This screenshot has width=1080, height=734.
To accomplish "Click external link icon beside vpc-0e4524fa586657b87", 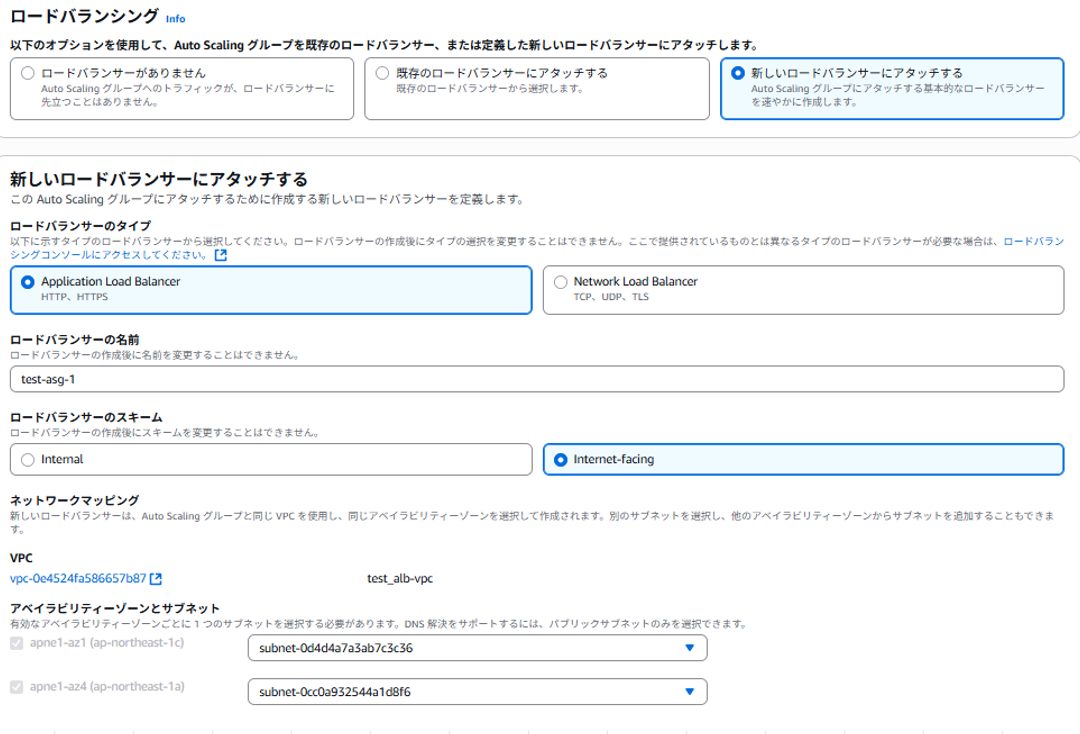I will pyautogui.click(x=156, y=577).
